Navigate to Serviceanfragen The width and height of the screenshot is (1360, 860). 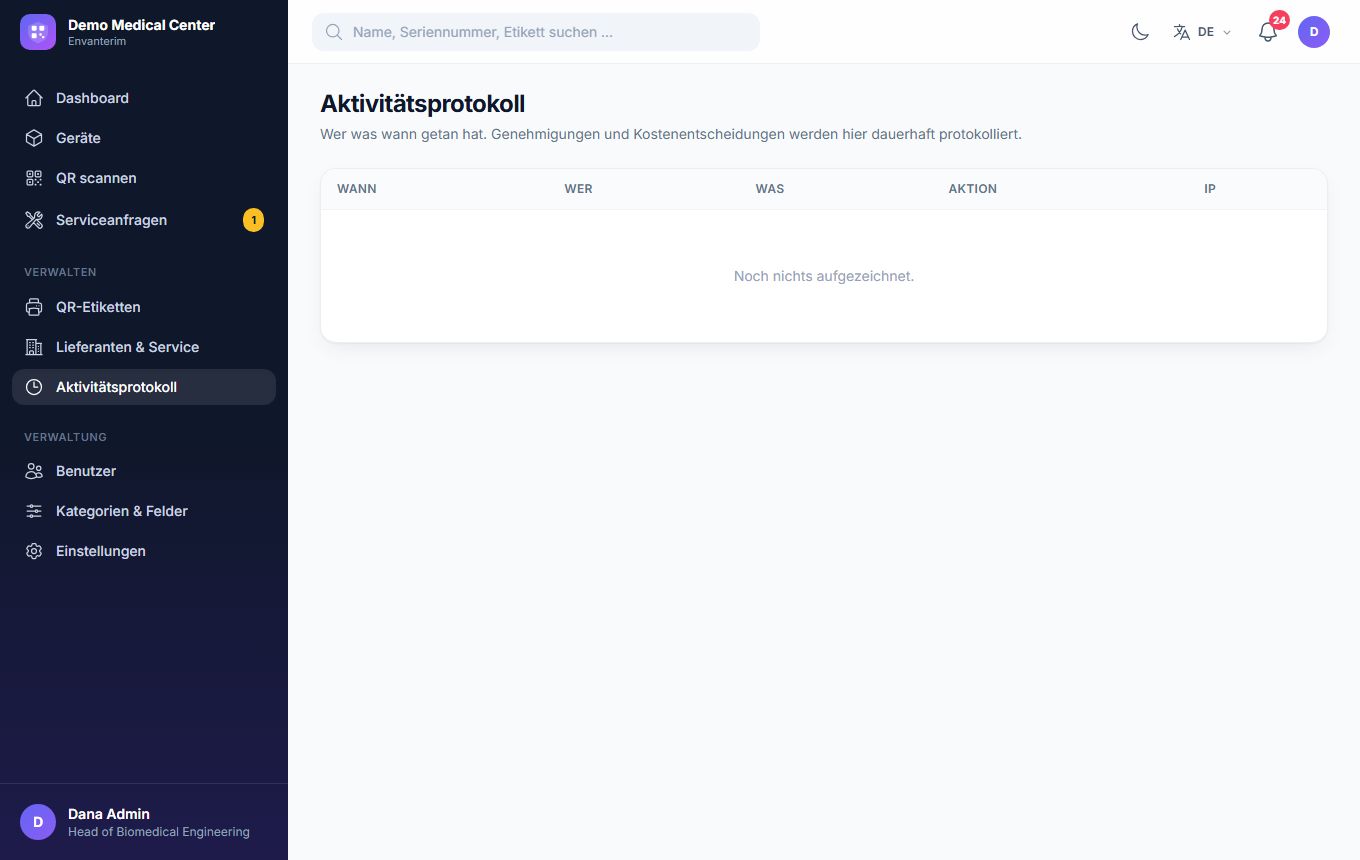[x=144, y=220]
